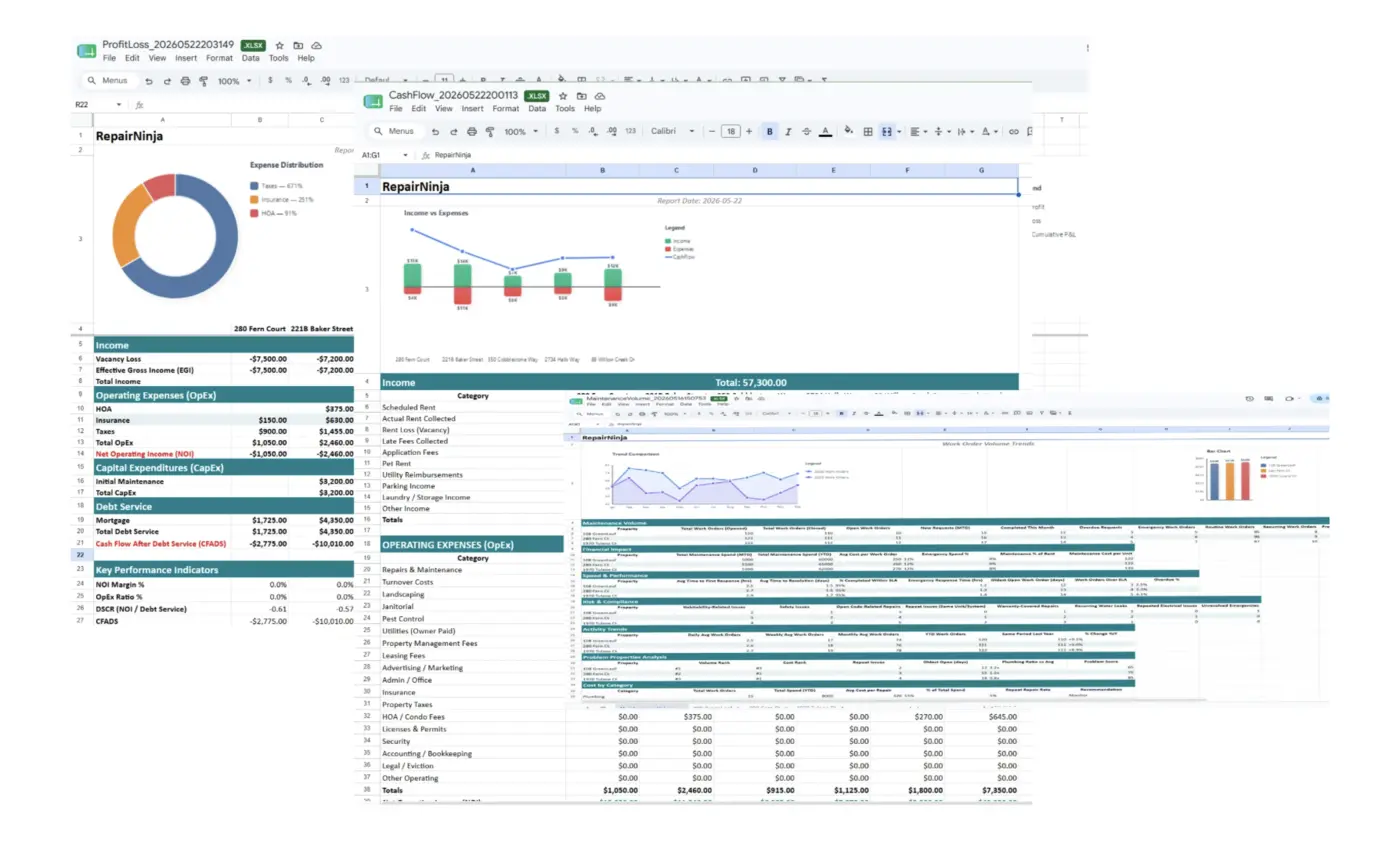Click merge cells icon in CashFlow
1400x866 pixels.
[x=886, y=131]
